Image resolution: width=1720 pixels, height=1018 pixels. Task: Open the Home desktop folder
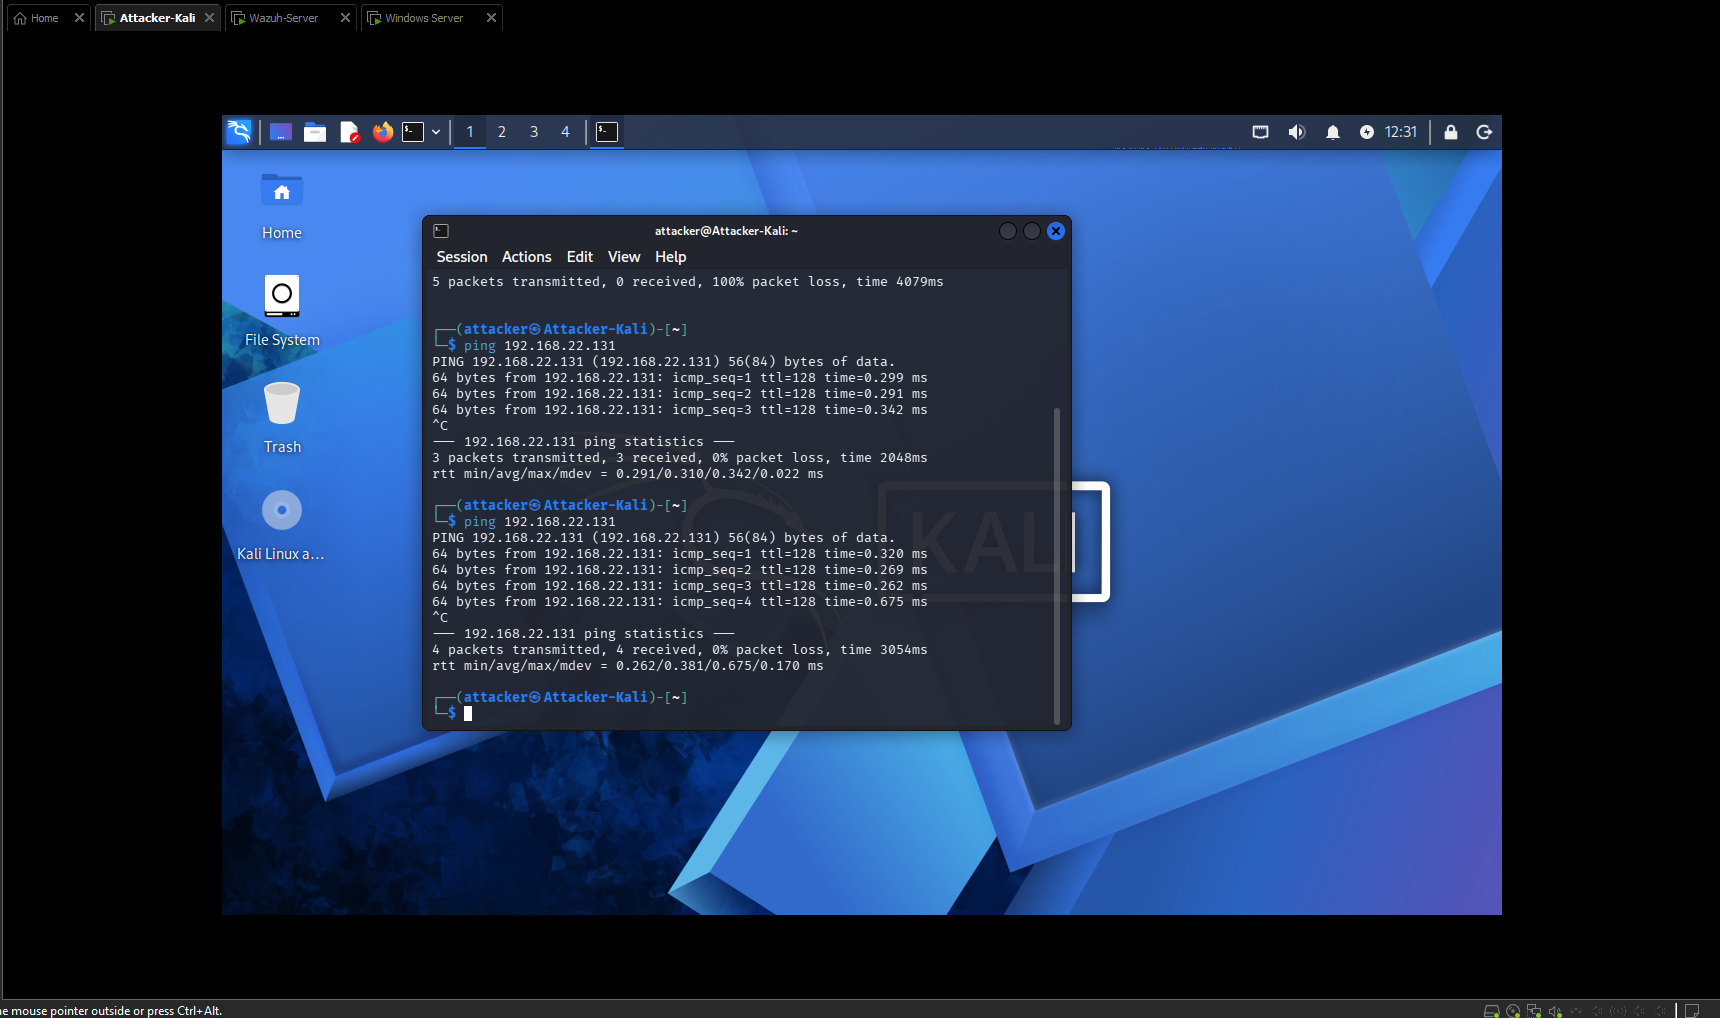point(282,206)
